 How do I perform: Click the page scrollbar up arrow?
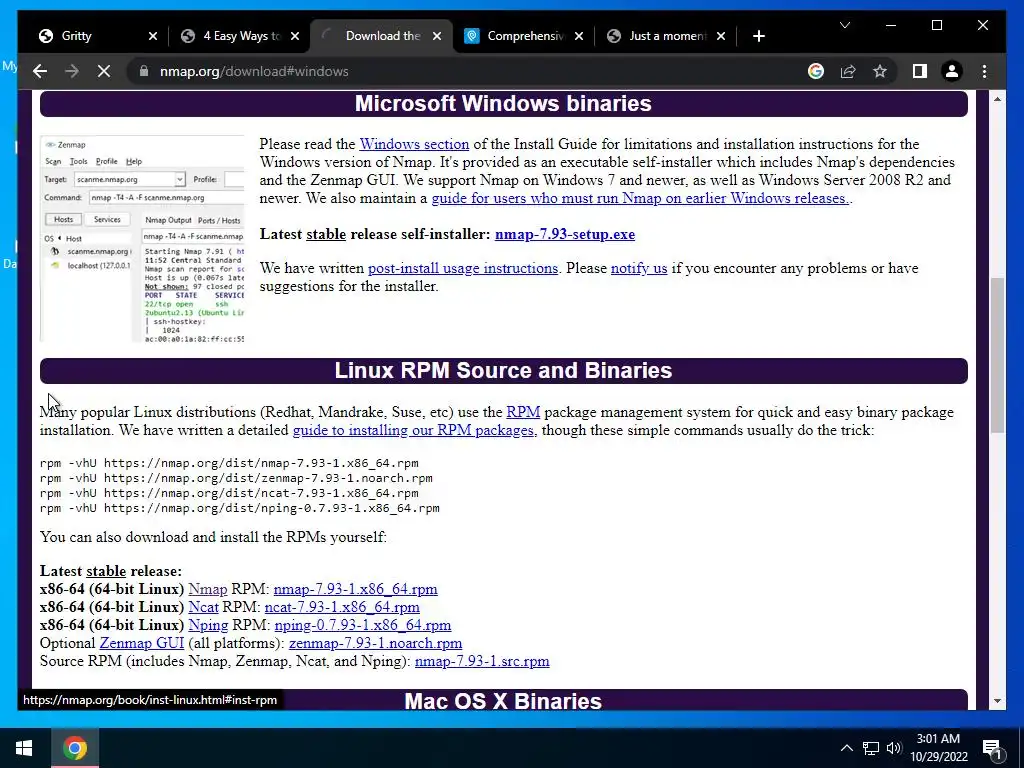point(997,99)
